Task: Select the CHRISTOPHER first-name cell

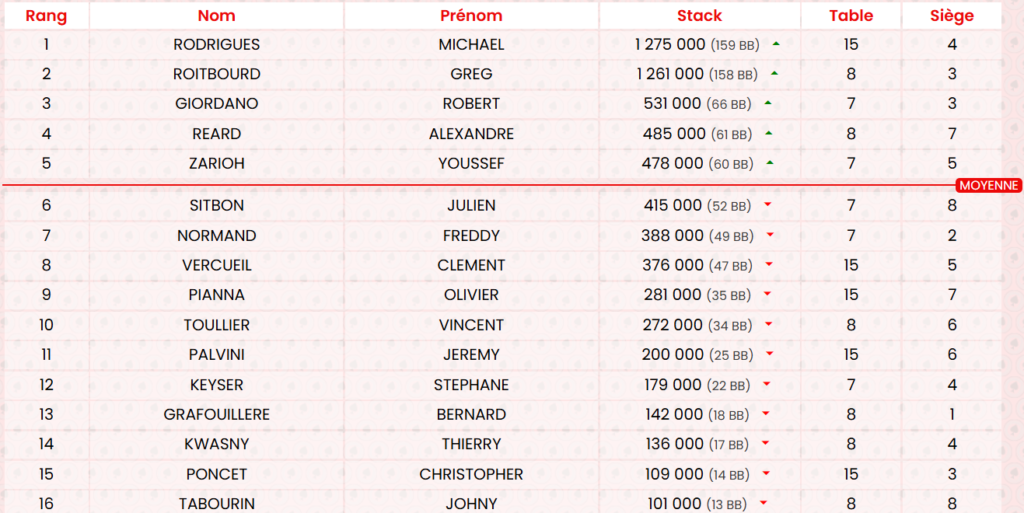Action: pos(471,474)
